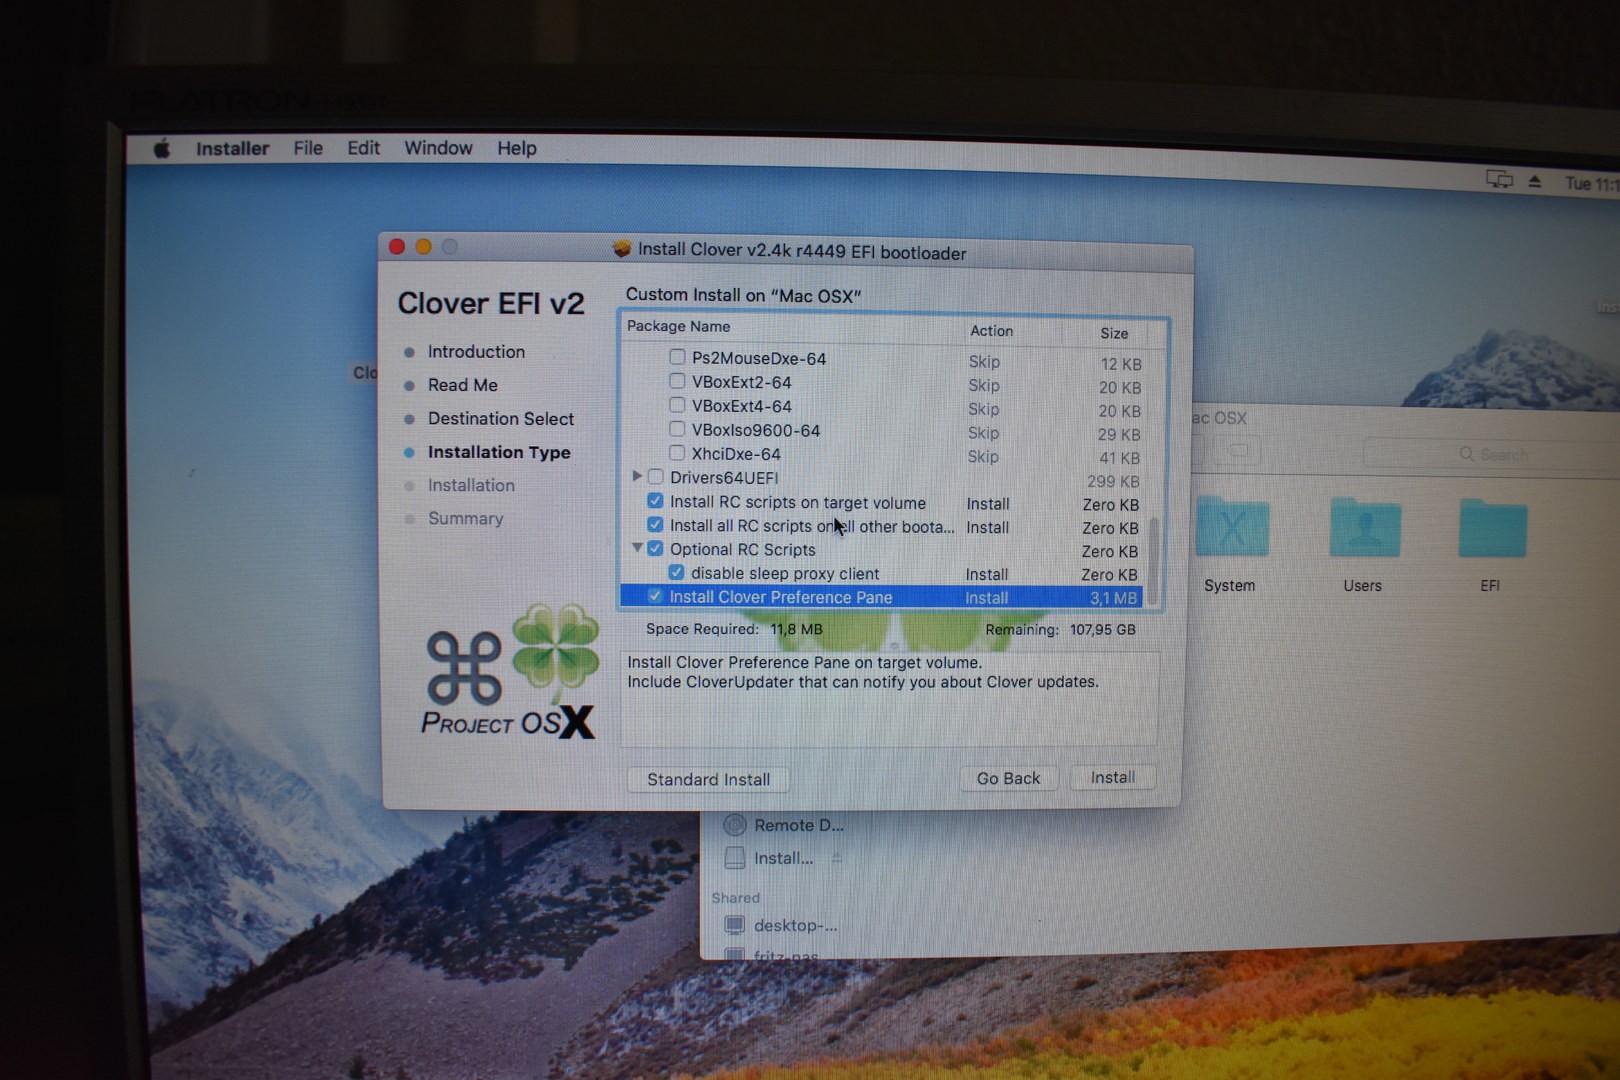The height and width of the screenshot is (1080, 1620).
Task: Click the greyed Installation step
Action: (471, 485)
